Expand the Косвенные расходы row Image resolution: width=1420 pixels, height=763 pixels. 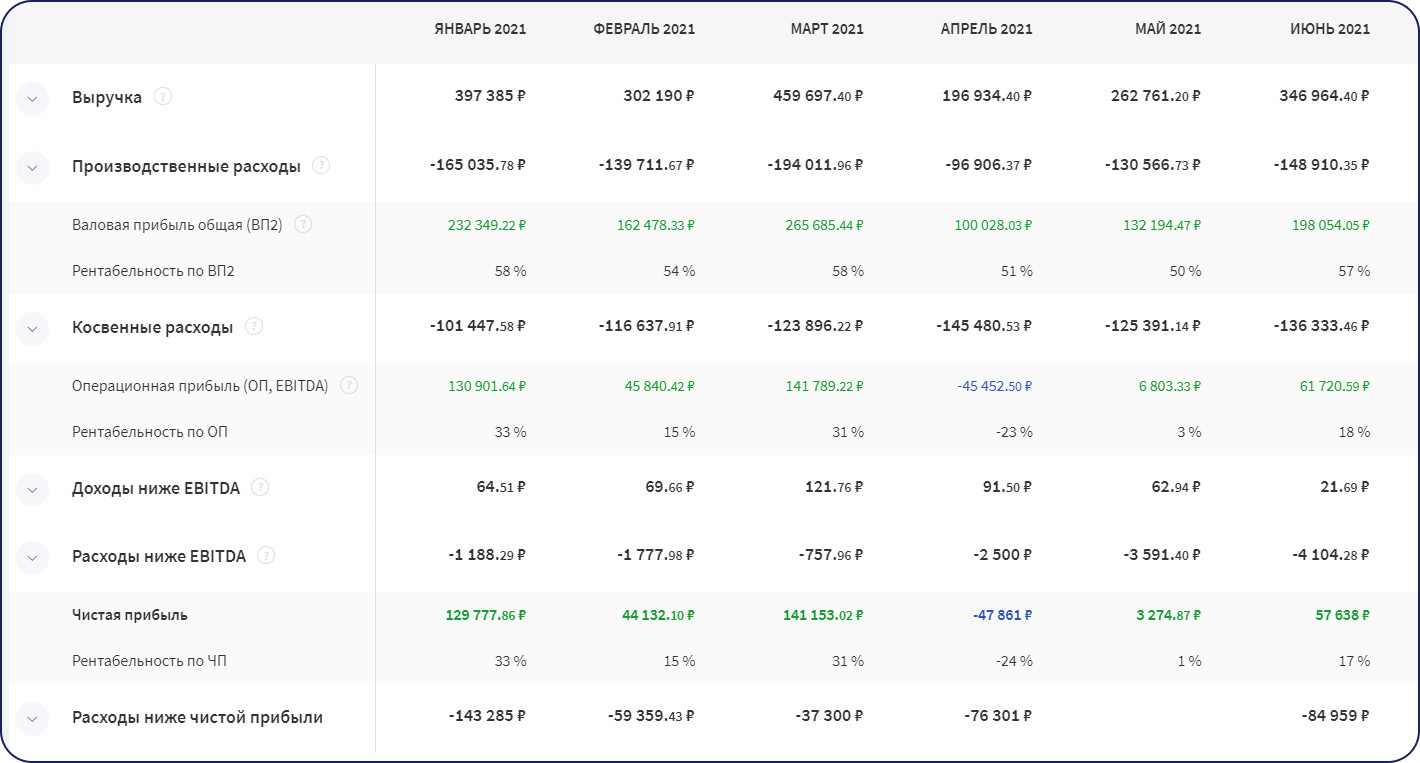click(32, 327)
